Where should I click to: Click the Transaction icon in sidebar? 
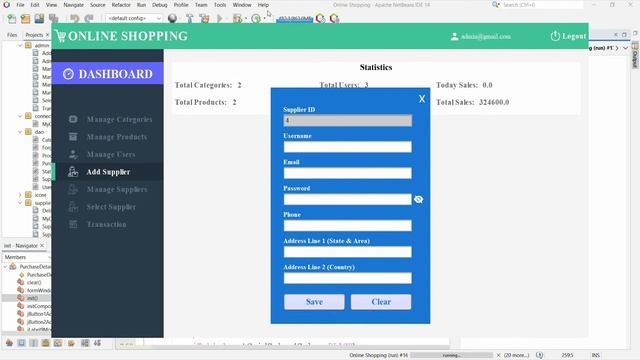point(73,224)
